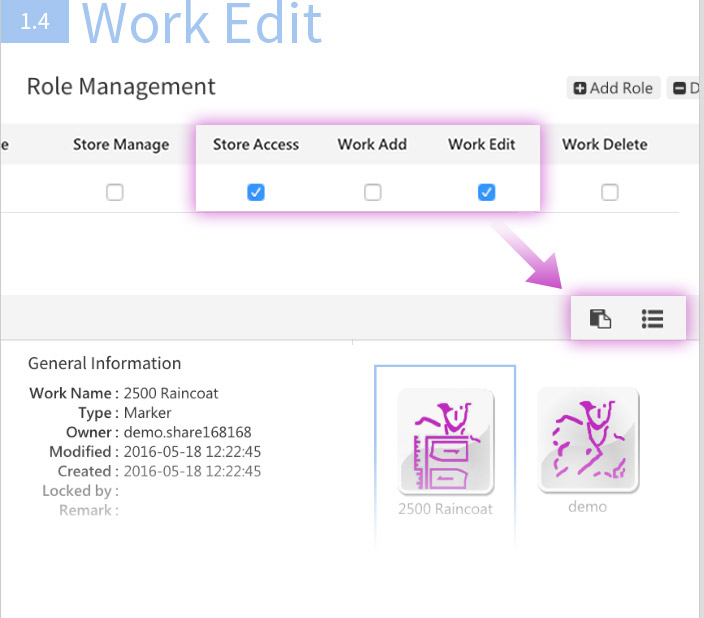Click the Role Management heading
704x618 pixels.
121,86
